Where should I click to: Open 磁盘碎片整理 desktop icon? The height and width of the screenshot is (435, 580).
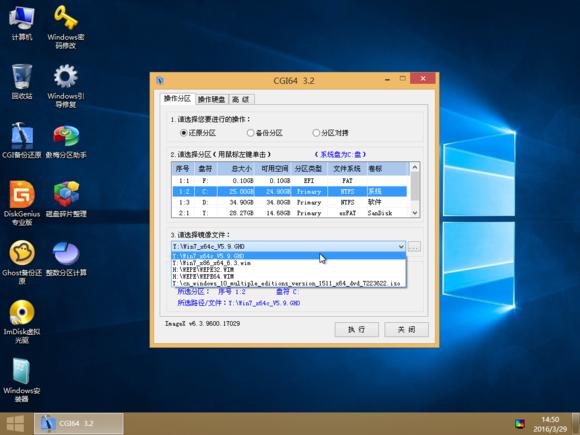tap(66, 200)
